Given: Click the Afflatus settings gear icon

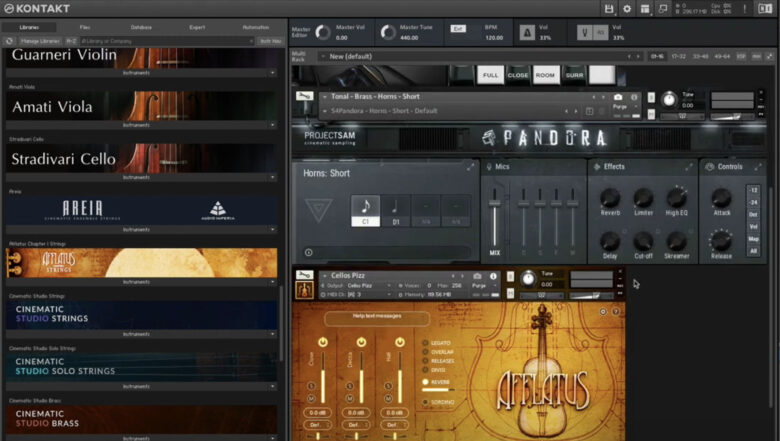Looking at the screenshot, I should [603, 312].
